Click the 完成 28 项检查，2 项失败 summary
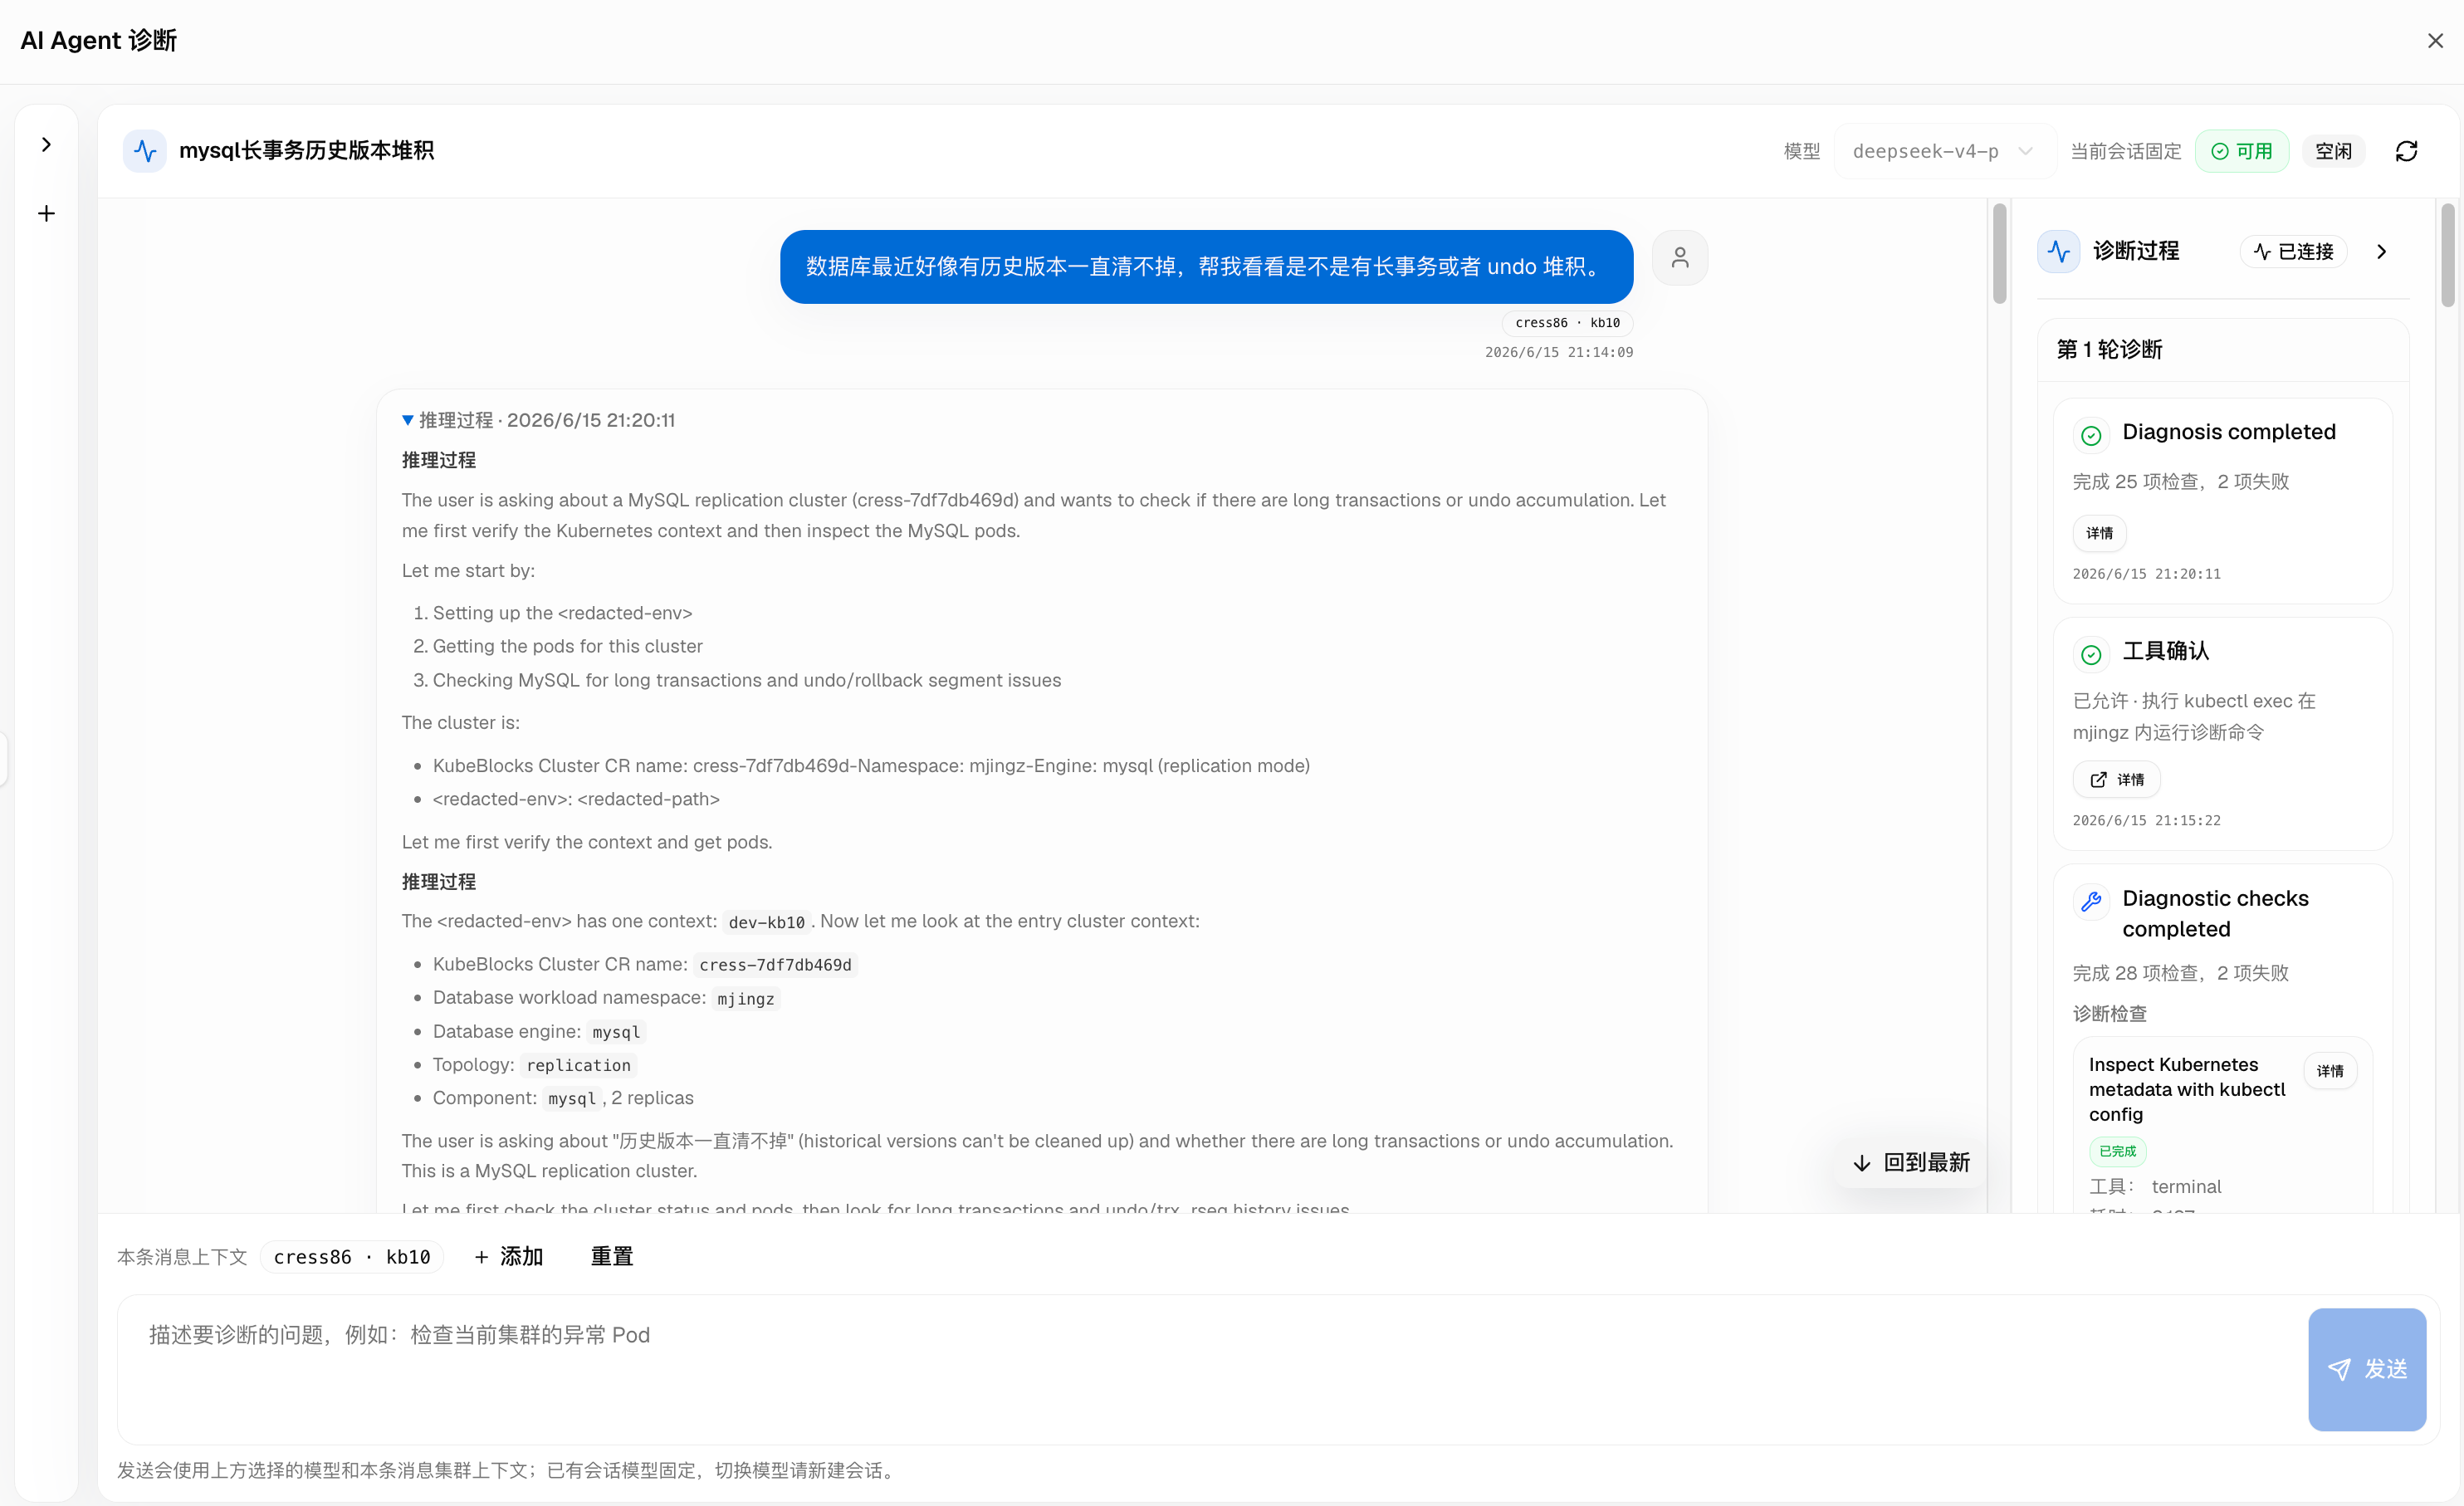Screen dimensions: 2464x1506 (x=2180, y=974)
